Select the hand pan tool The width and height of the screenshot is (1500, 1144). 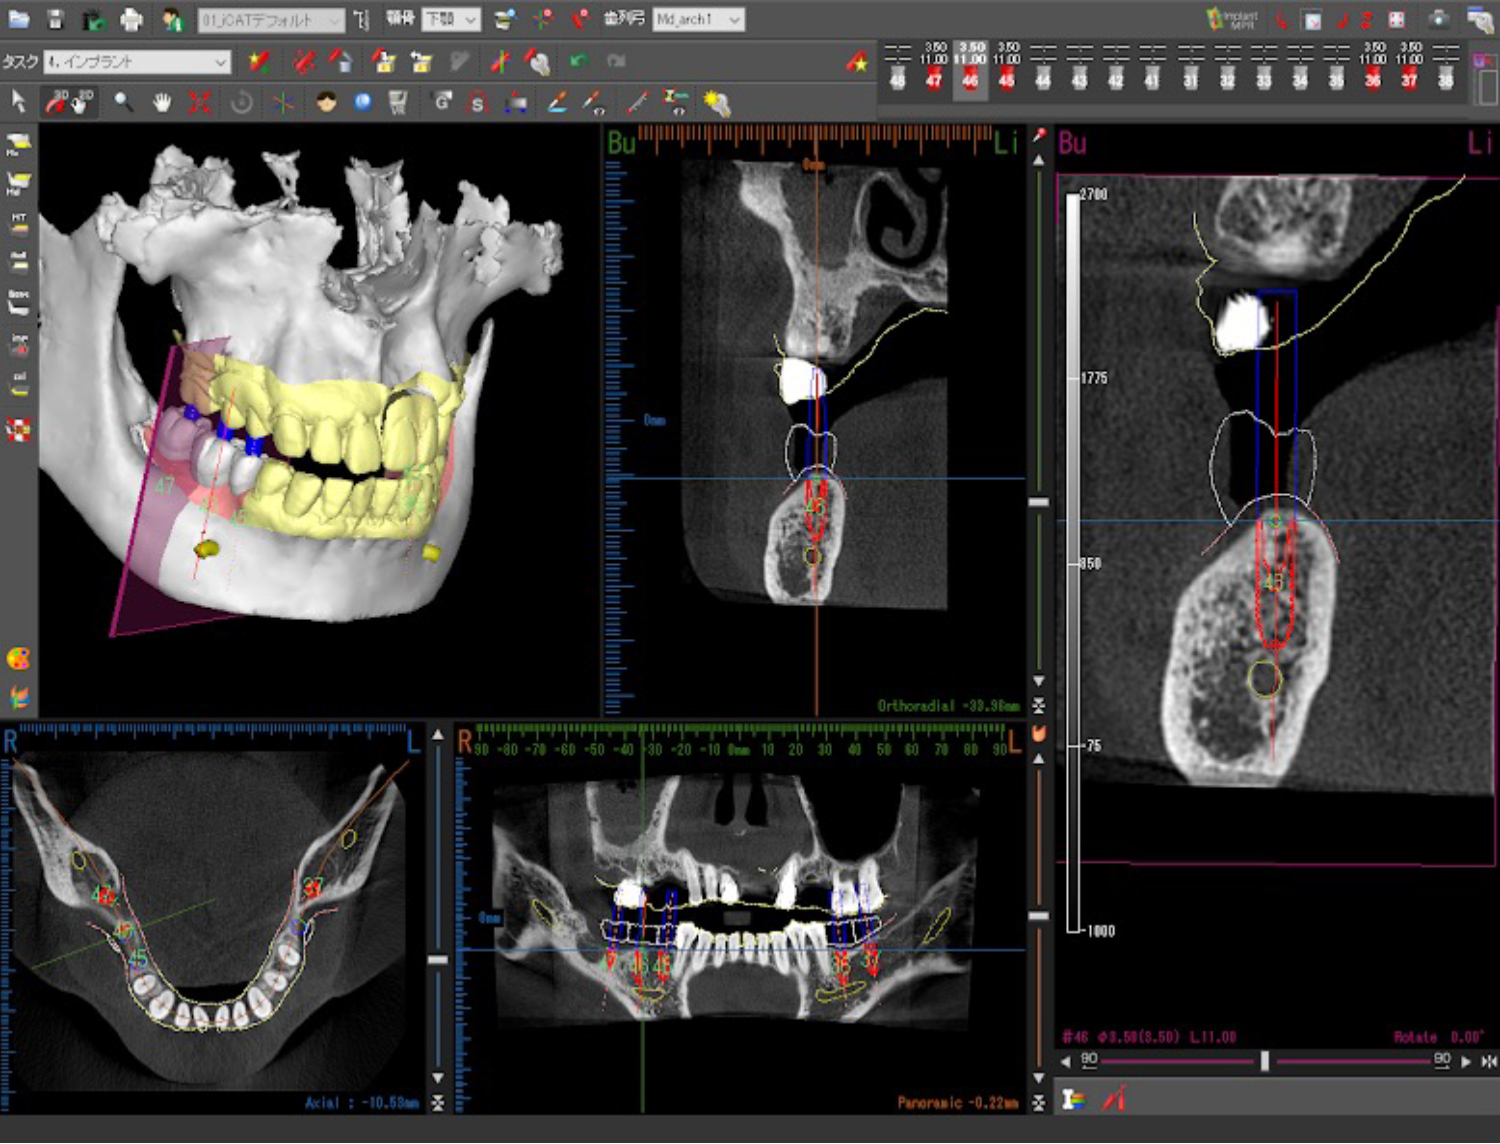coord(161,101)
